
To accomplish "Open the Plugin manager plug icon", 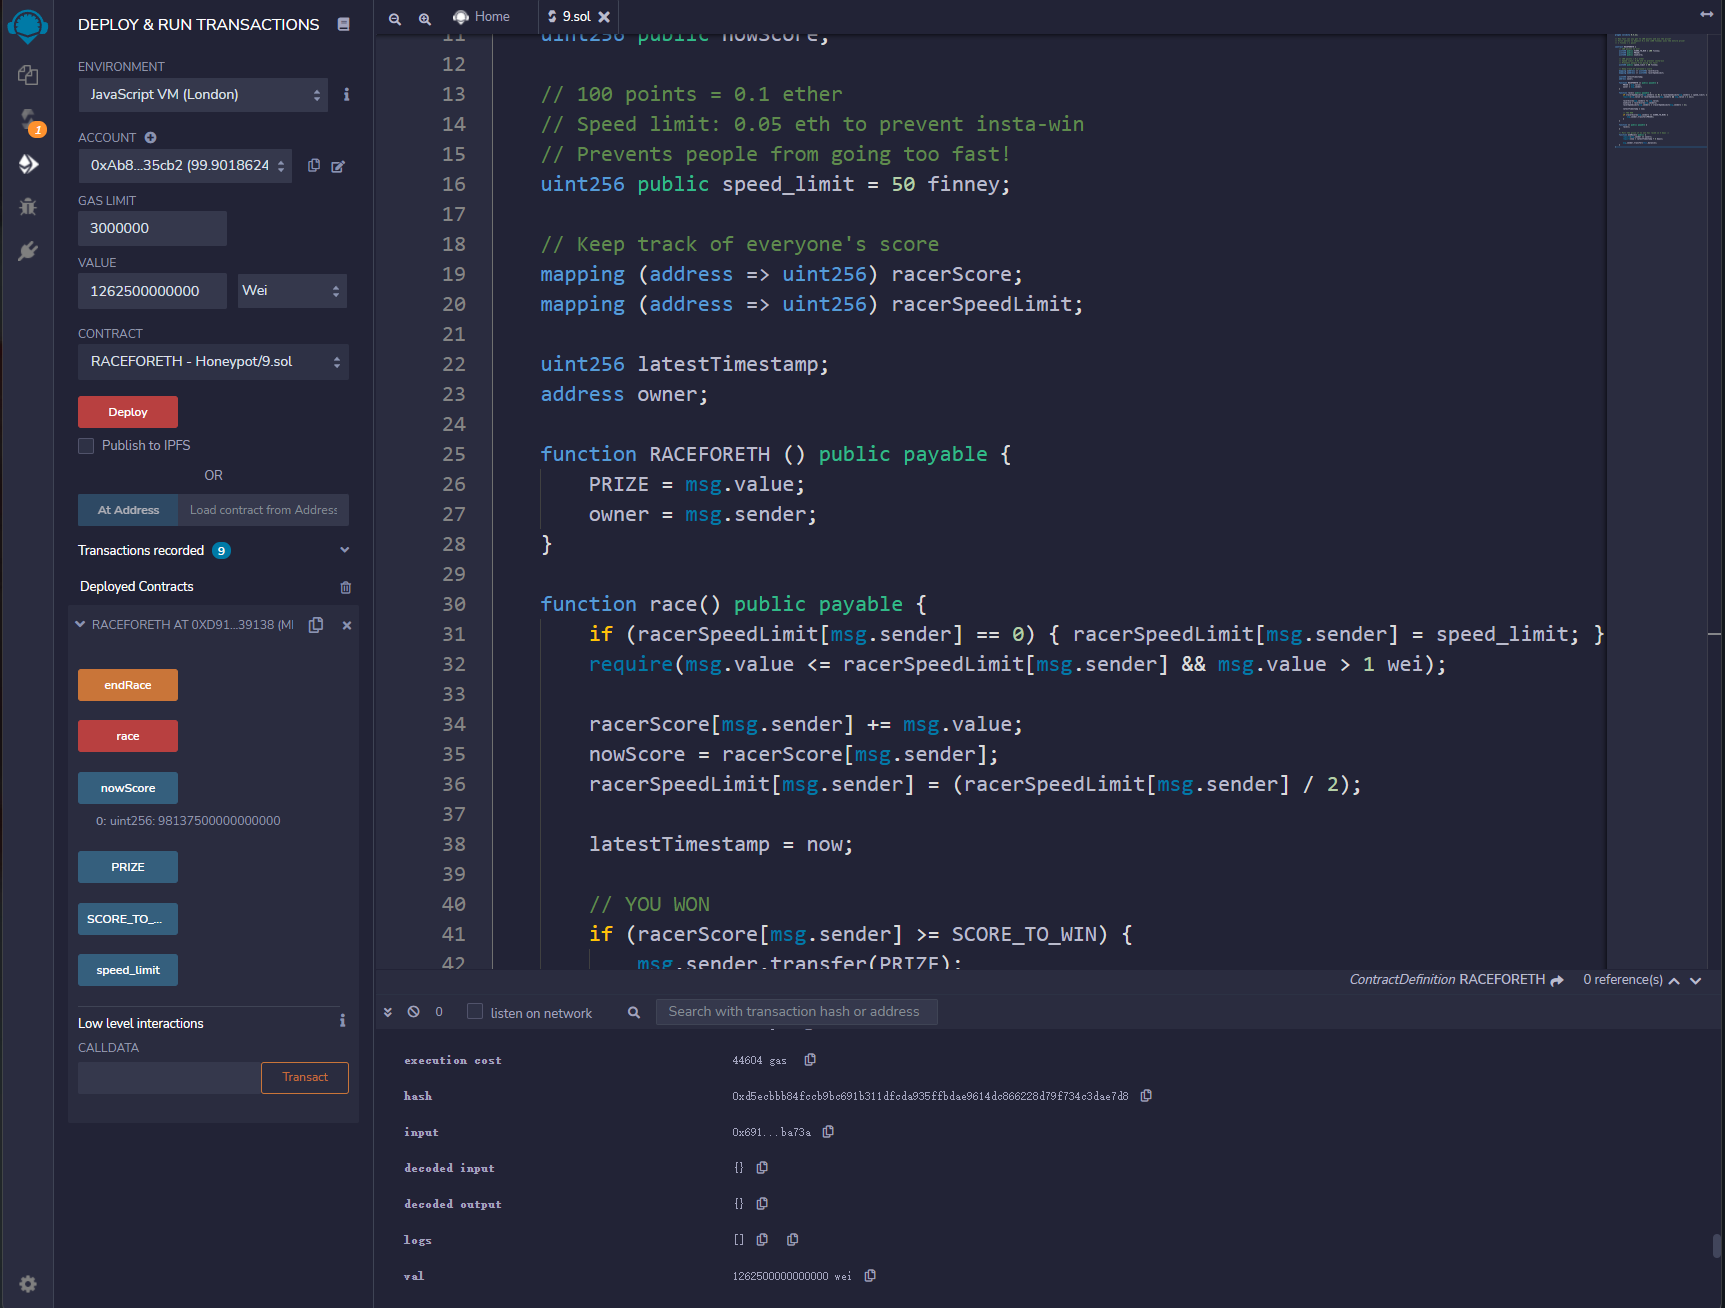I will click(28, 250).
